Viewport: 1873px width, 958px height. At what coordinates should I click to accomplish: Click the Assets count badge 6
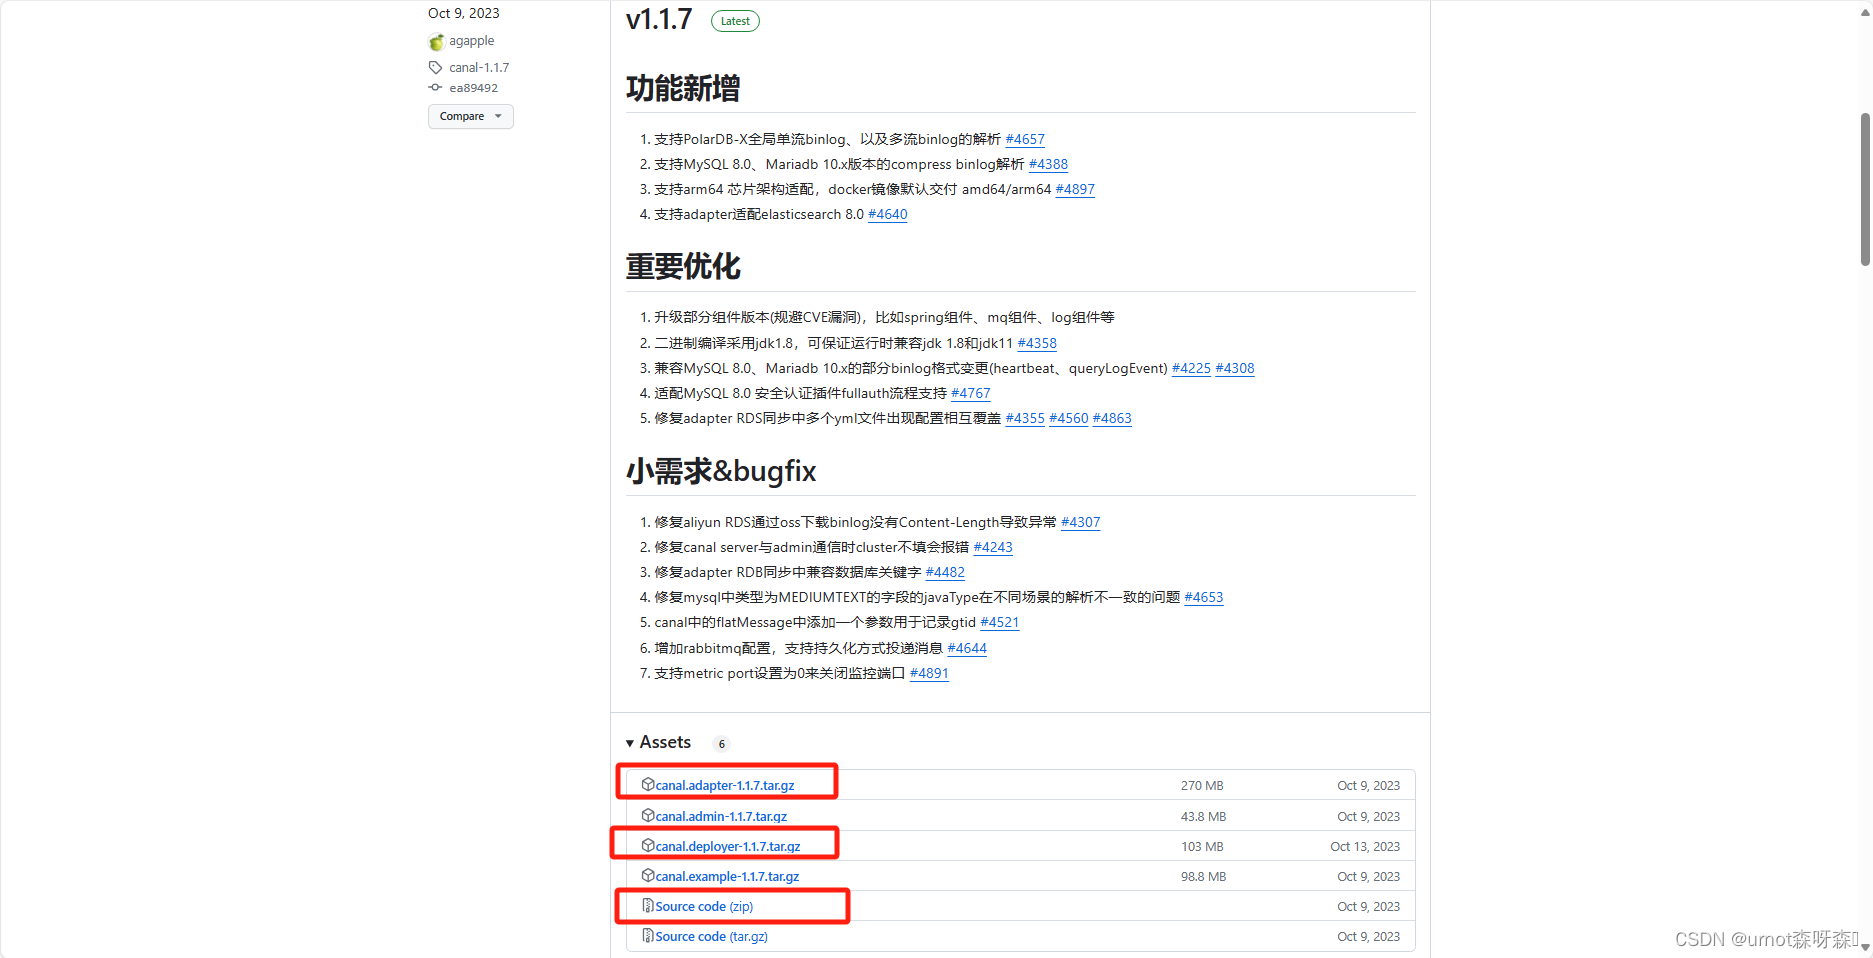pos(722,743)
